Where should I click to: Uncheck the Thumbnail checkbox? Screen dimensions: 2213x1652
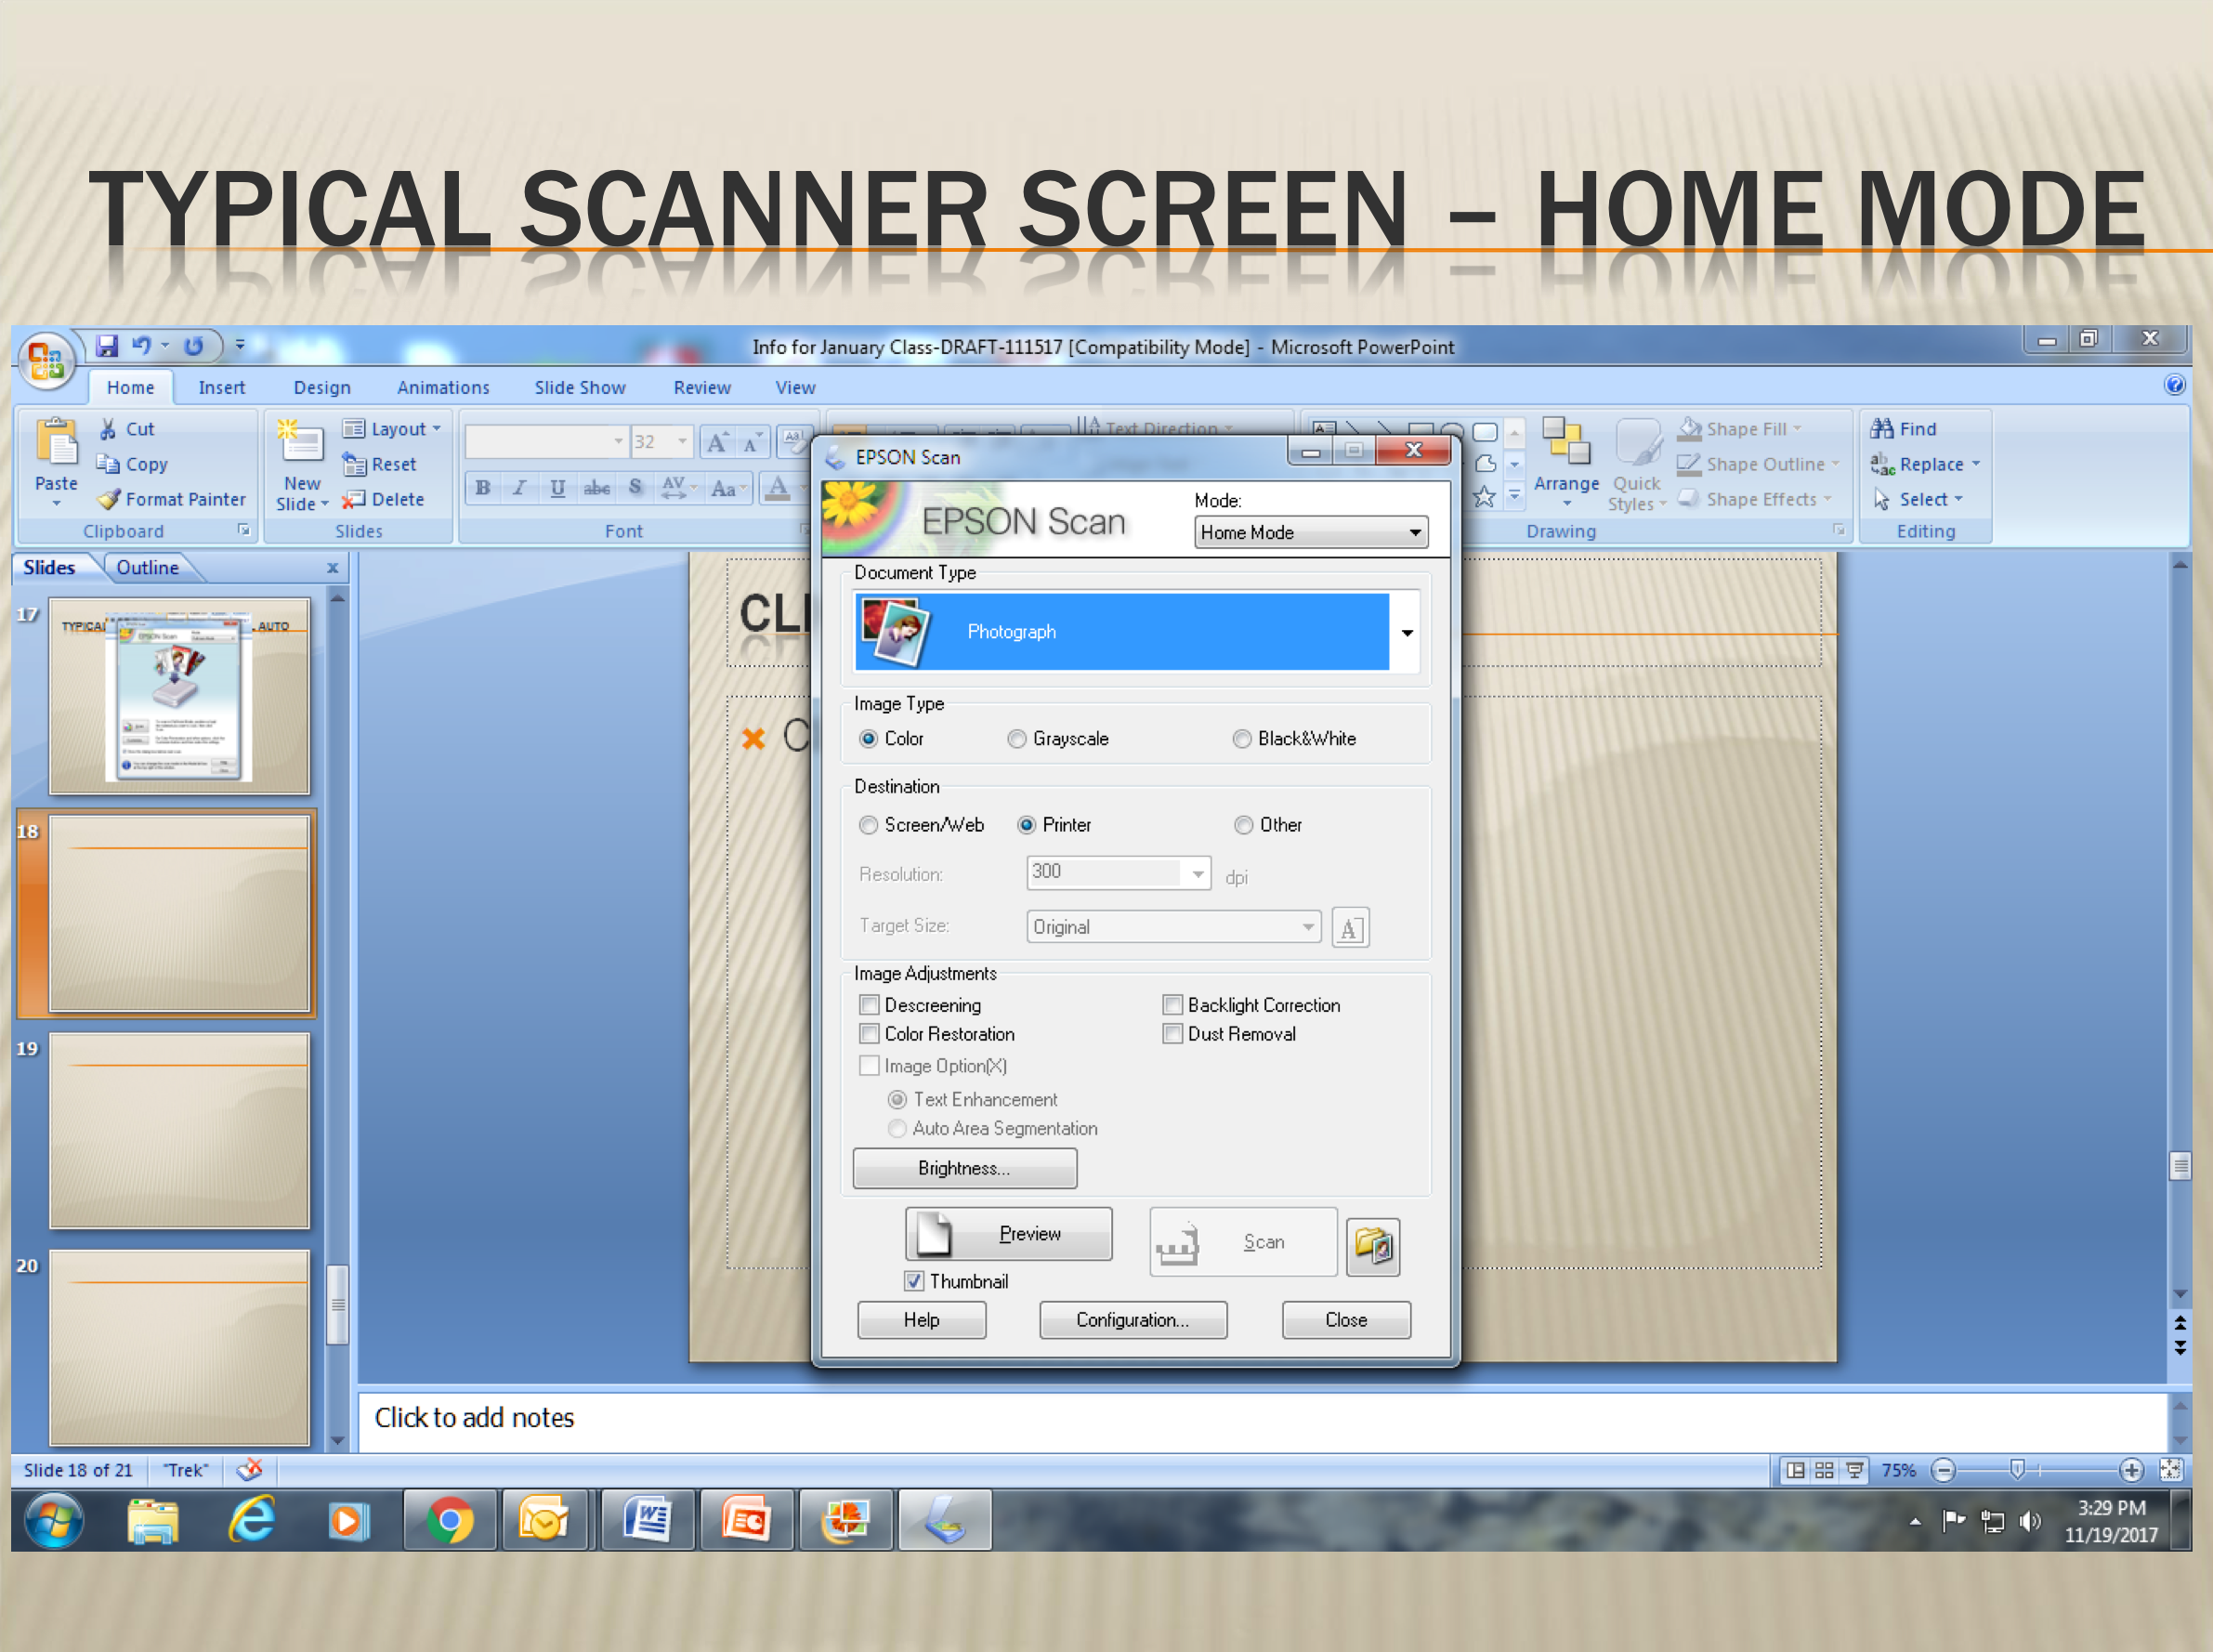[x=913, y=1281]
